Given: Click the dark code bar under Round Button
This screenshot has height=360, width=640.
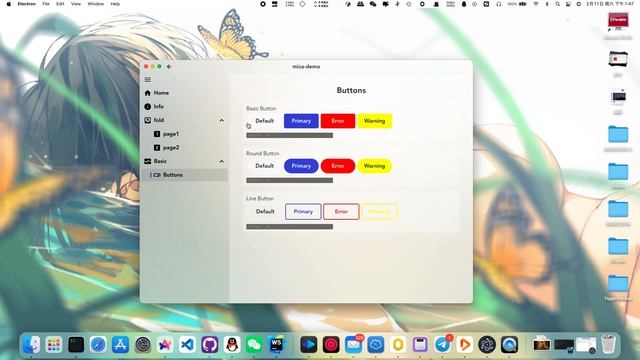Looking at the screenshot, I should pyautogui.click(x=289, y=180).
